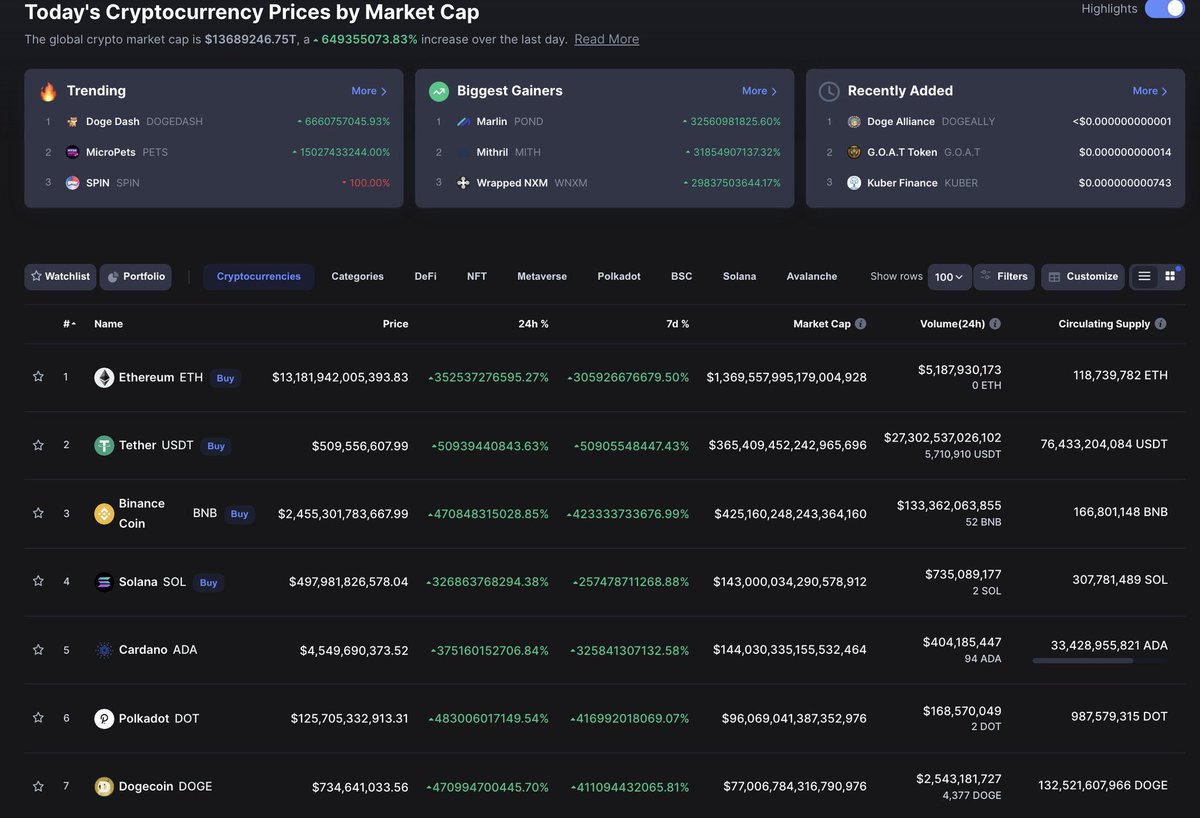Click Buy next to Ethereum ETH
The image size is (1200, 818).
[226, 378]
